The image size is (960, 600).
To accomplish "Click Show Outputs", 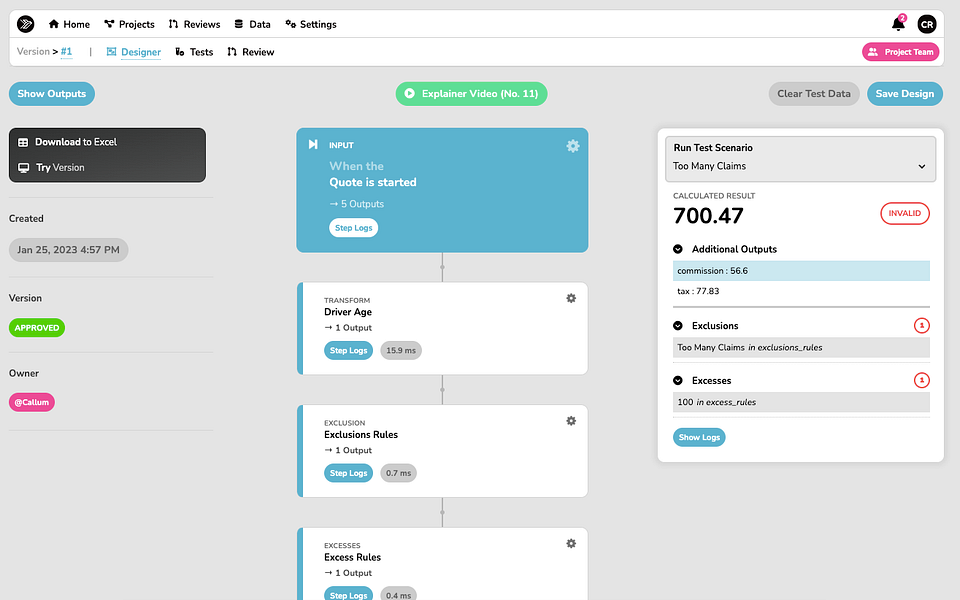I will point(52,94).
